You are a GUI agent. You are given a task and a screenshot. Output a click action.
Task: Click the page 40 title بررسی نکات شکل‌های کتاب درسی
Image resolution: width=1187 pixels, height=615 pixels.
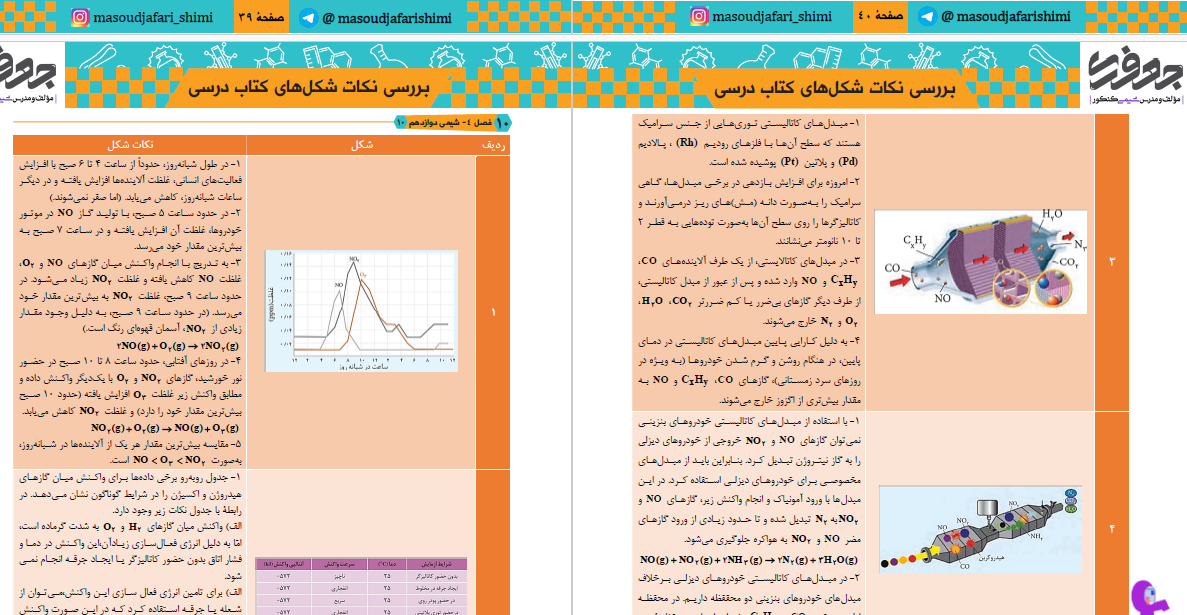pos(834,89)
